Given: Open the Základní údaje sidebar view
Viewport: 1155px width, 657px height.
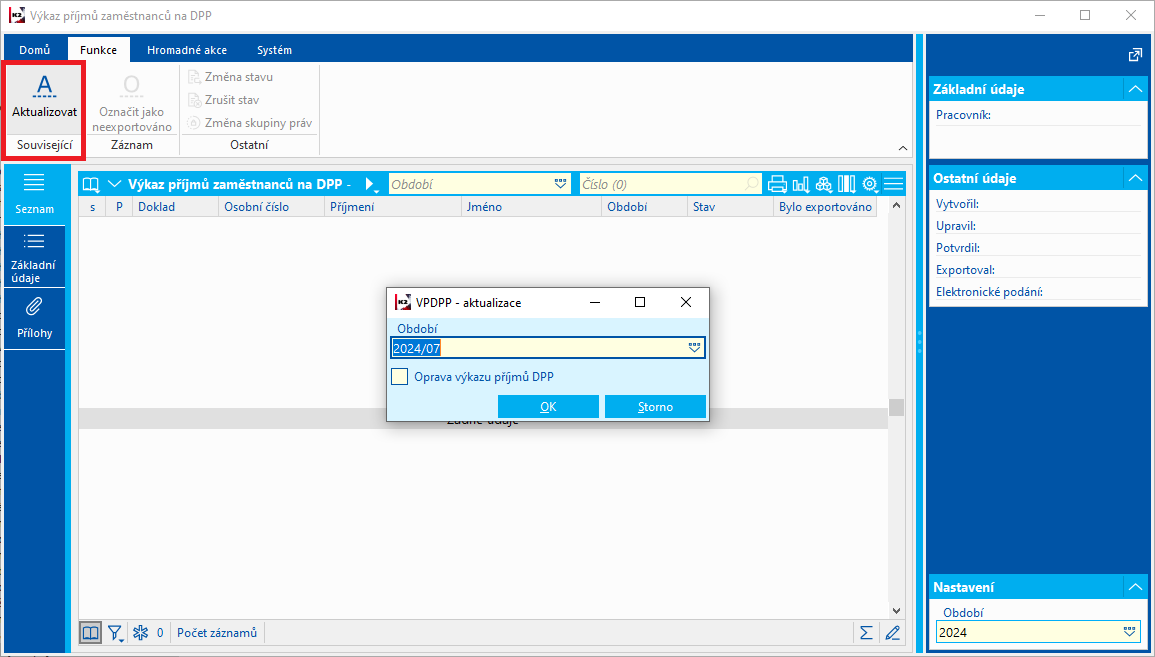Looking at the screenshot, I should tap(35, 256).
